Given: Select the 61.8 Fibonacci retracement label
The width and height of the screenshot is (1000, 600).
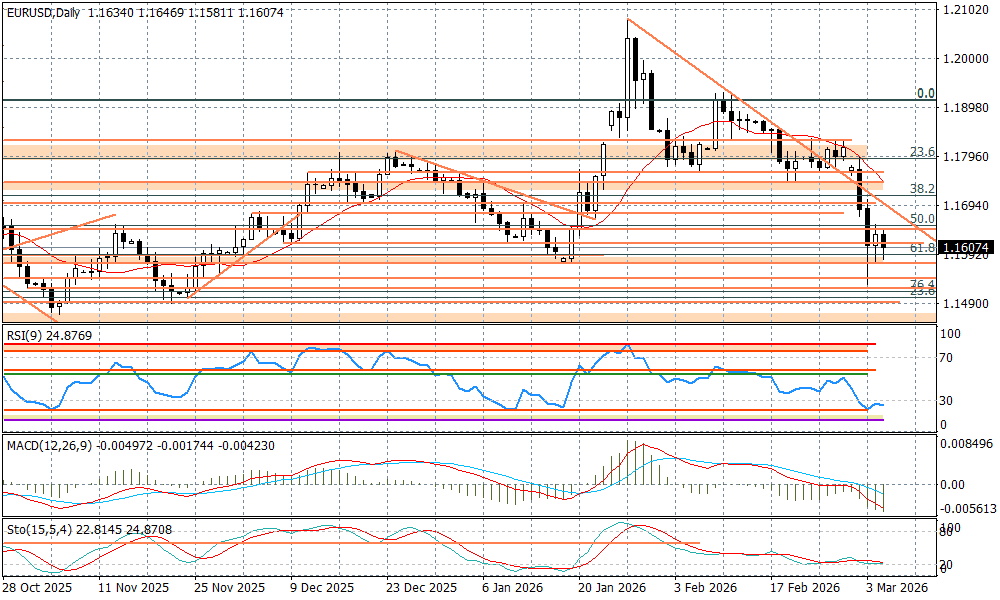Looking at the screenshot, I should point(921,247).
